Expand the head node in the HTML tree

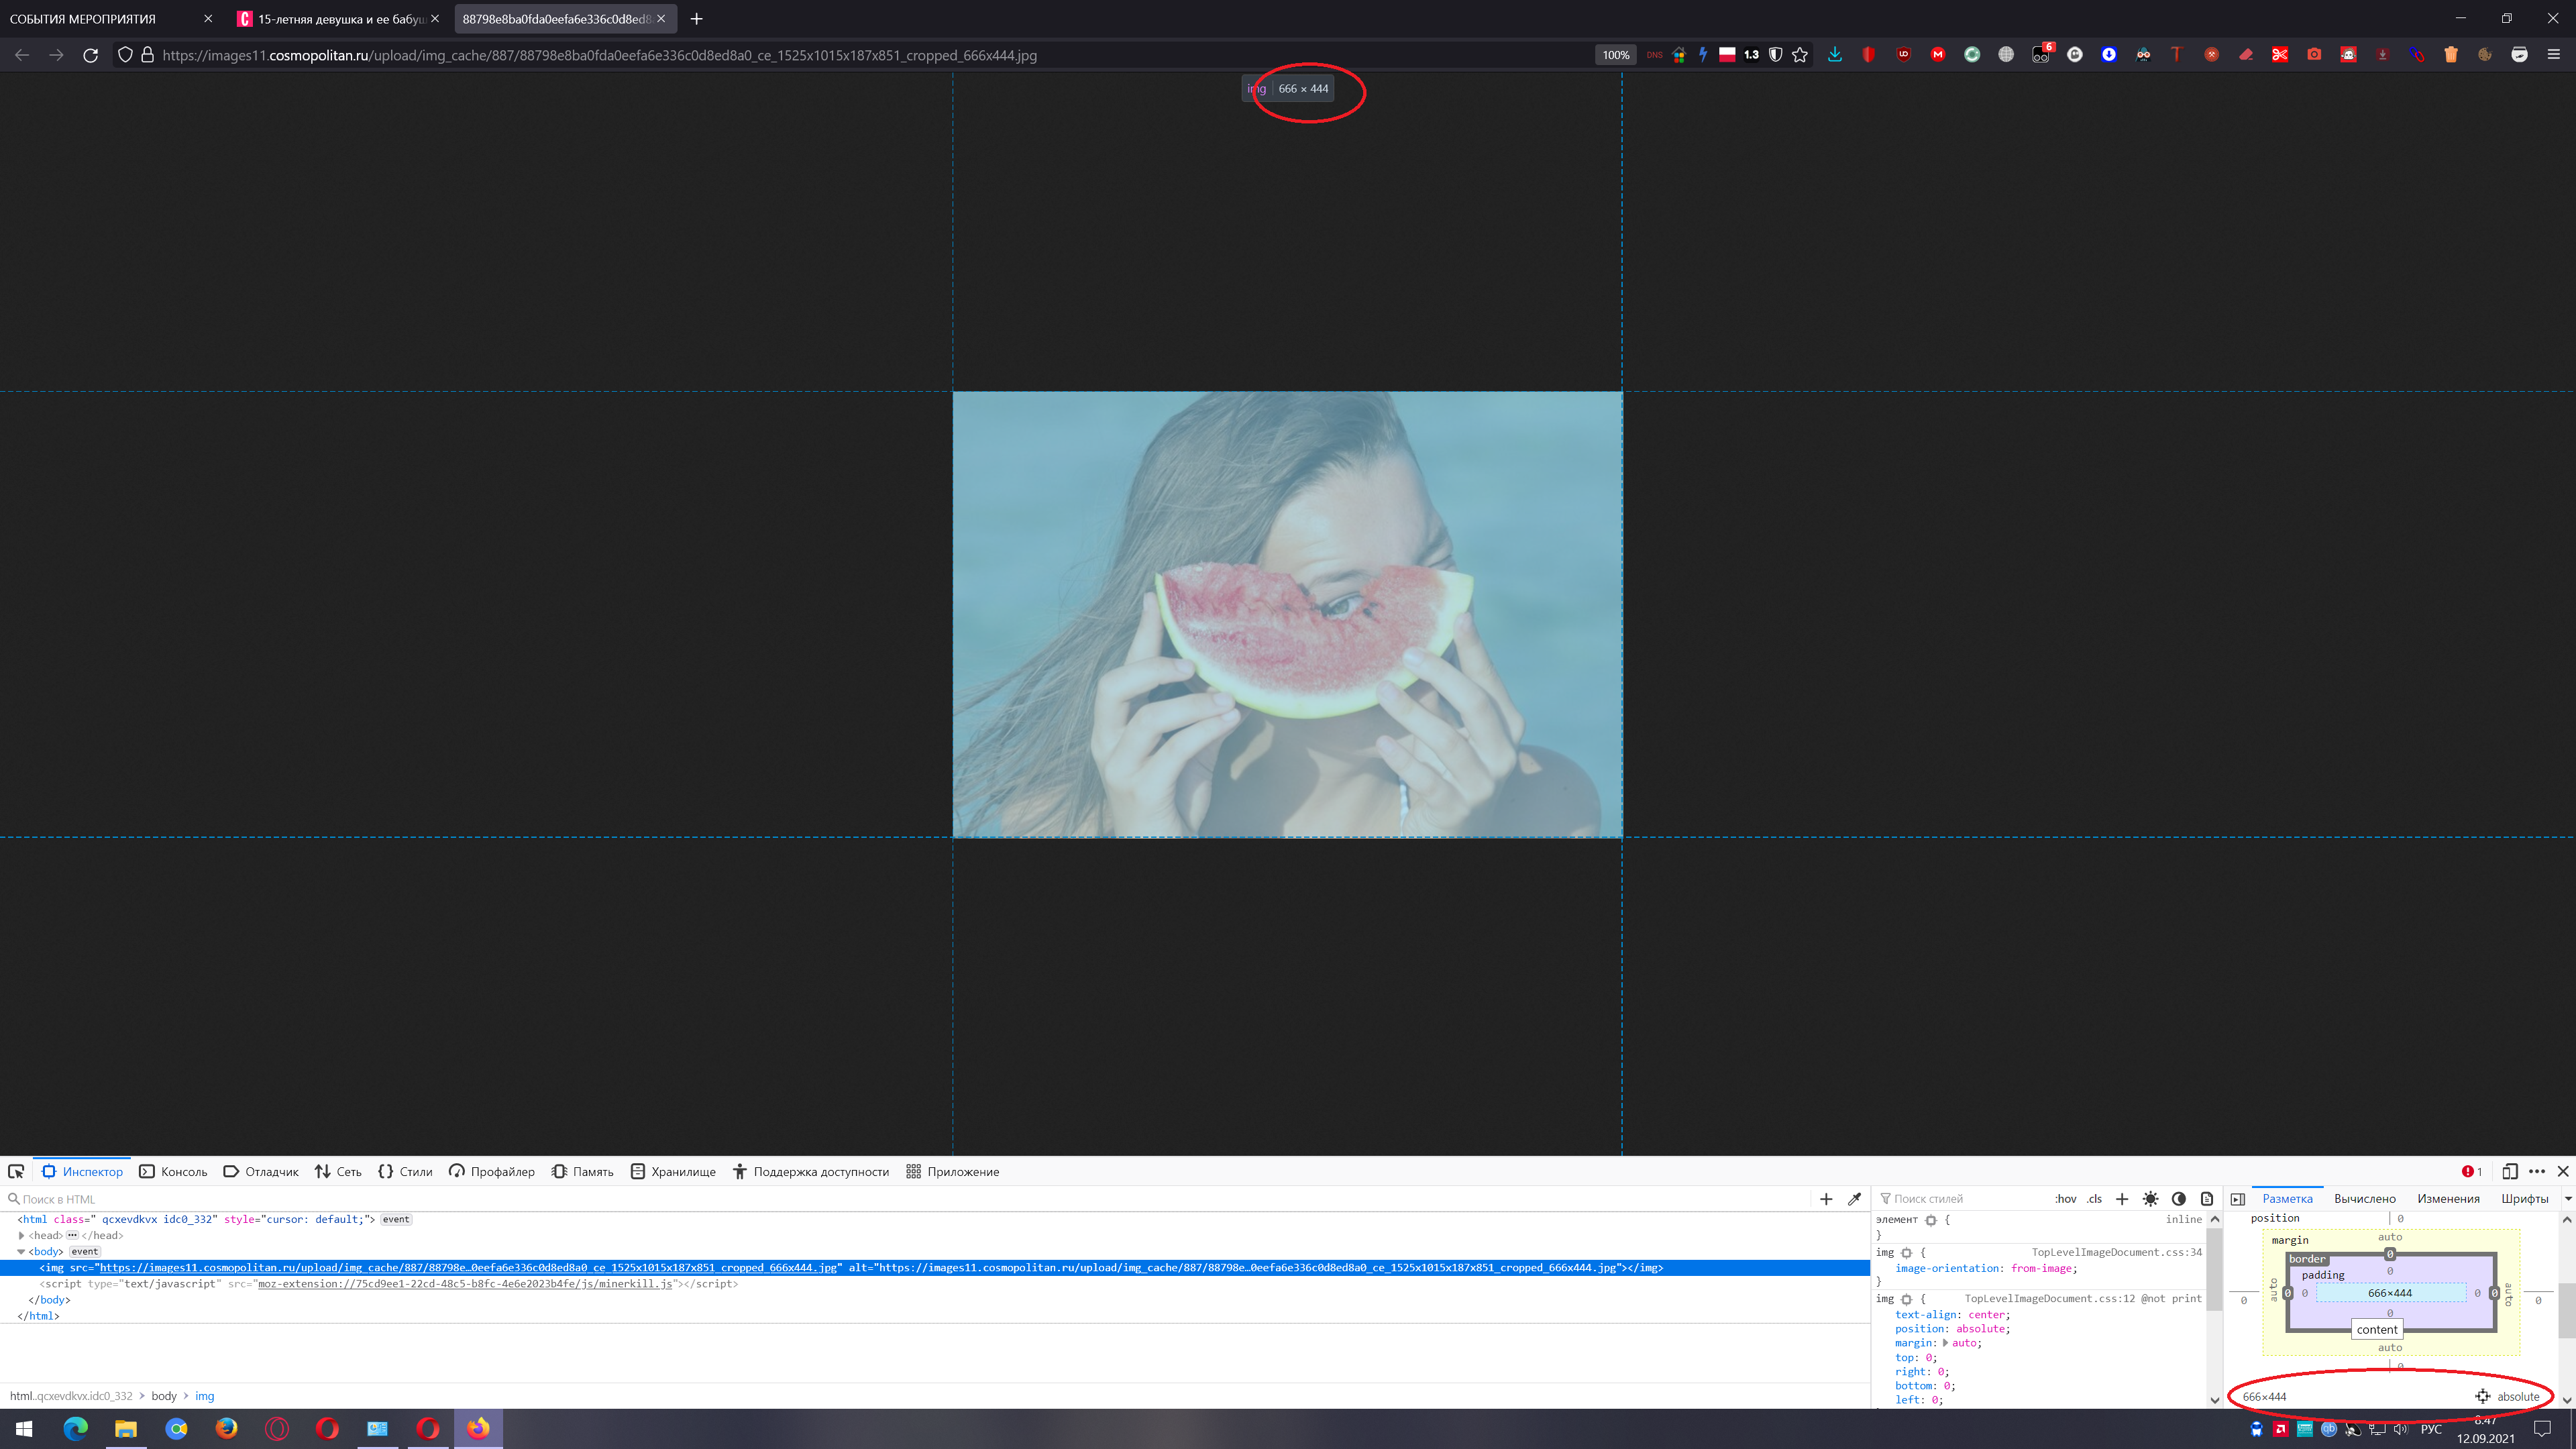(x=21, y=1236)
